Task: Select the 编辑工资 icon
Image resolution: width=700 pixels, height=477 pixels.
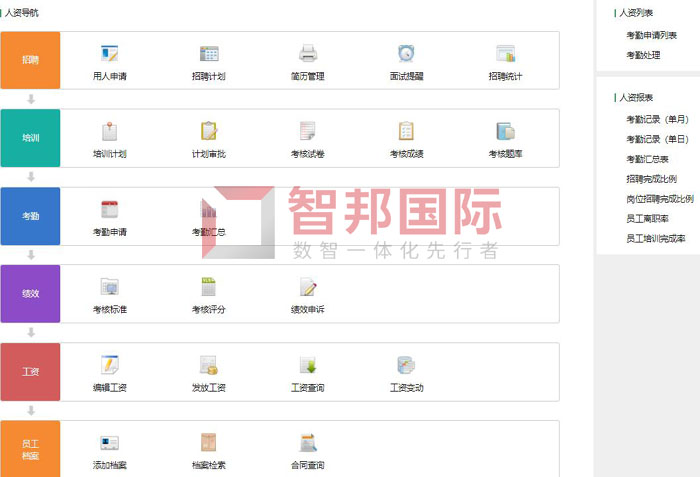Action: click(109, 366)
